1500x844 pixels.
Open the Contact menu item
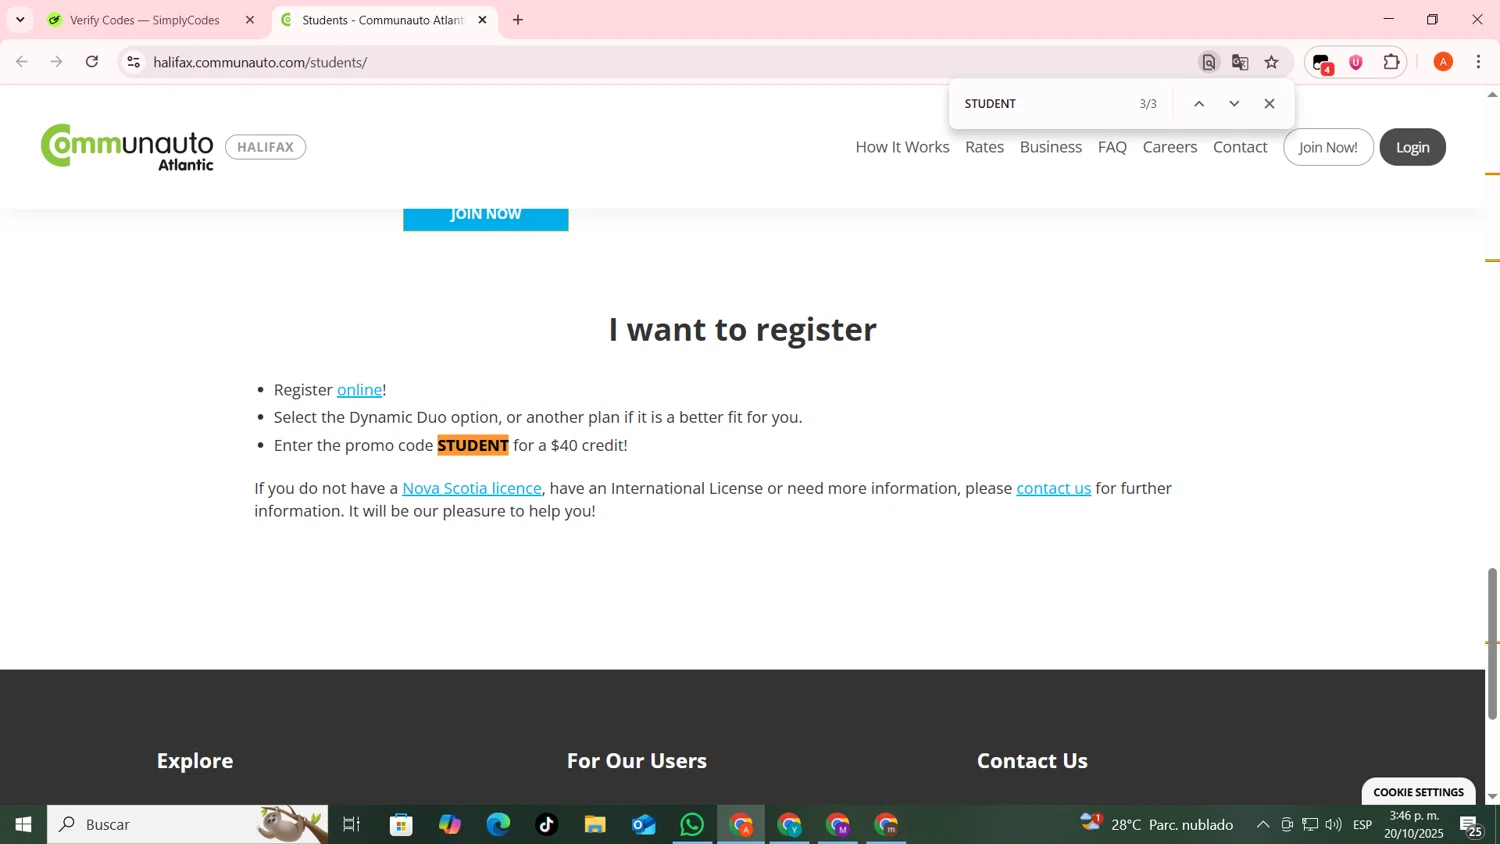(x=1240, y=147)
